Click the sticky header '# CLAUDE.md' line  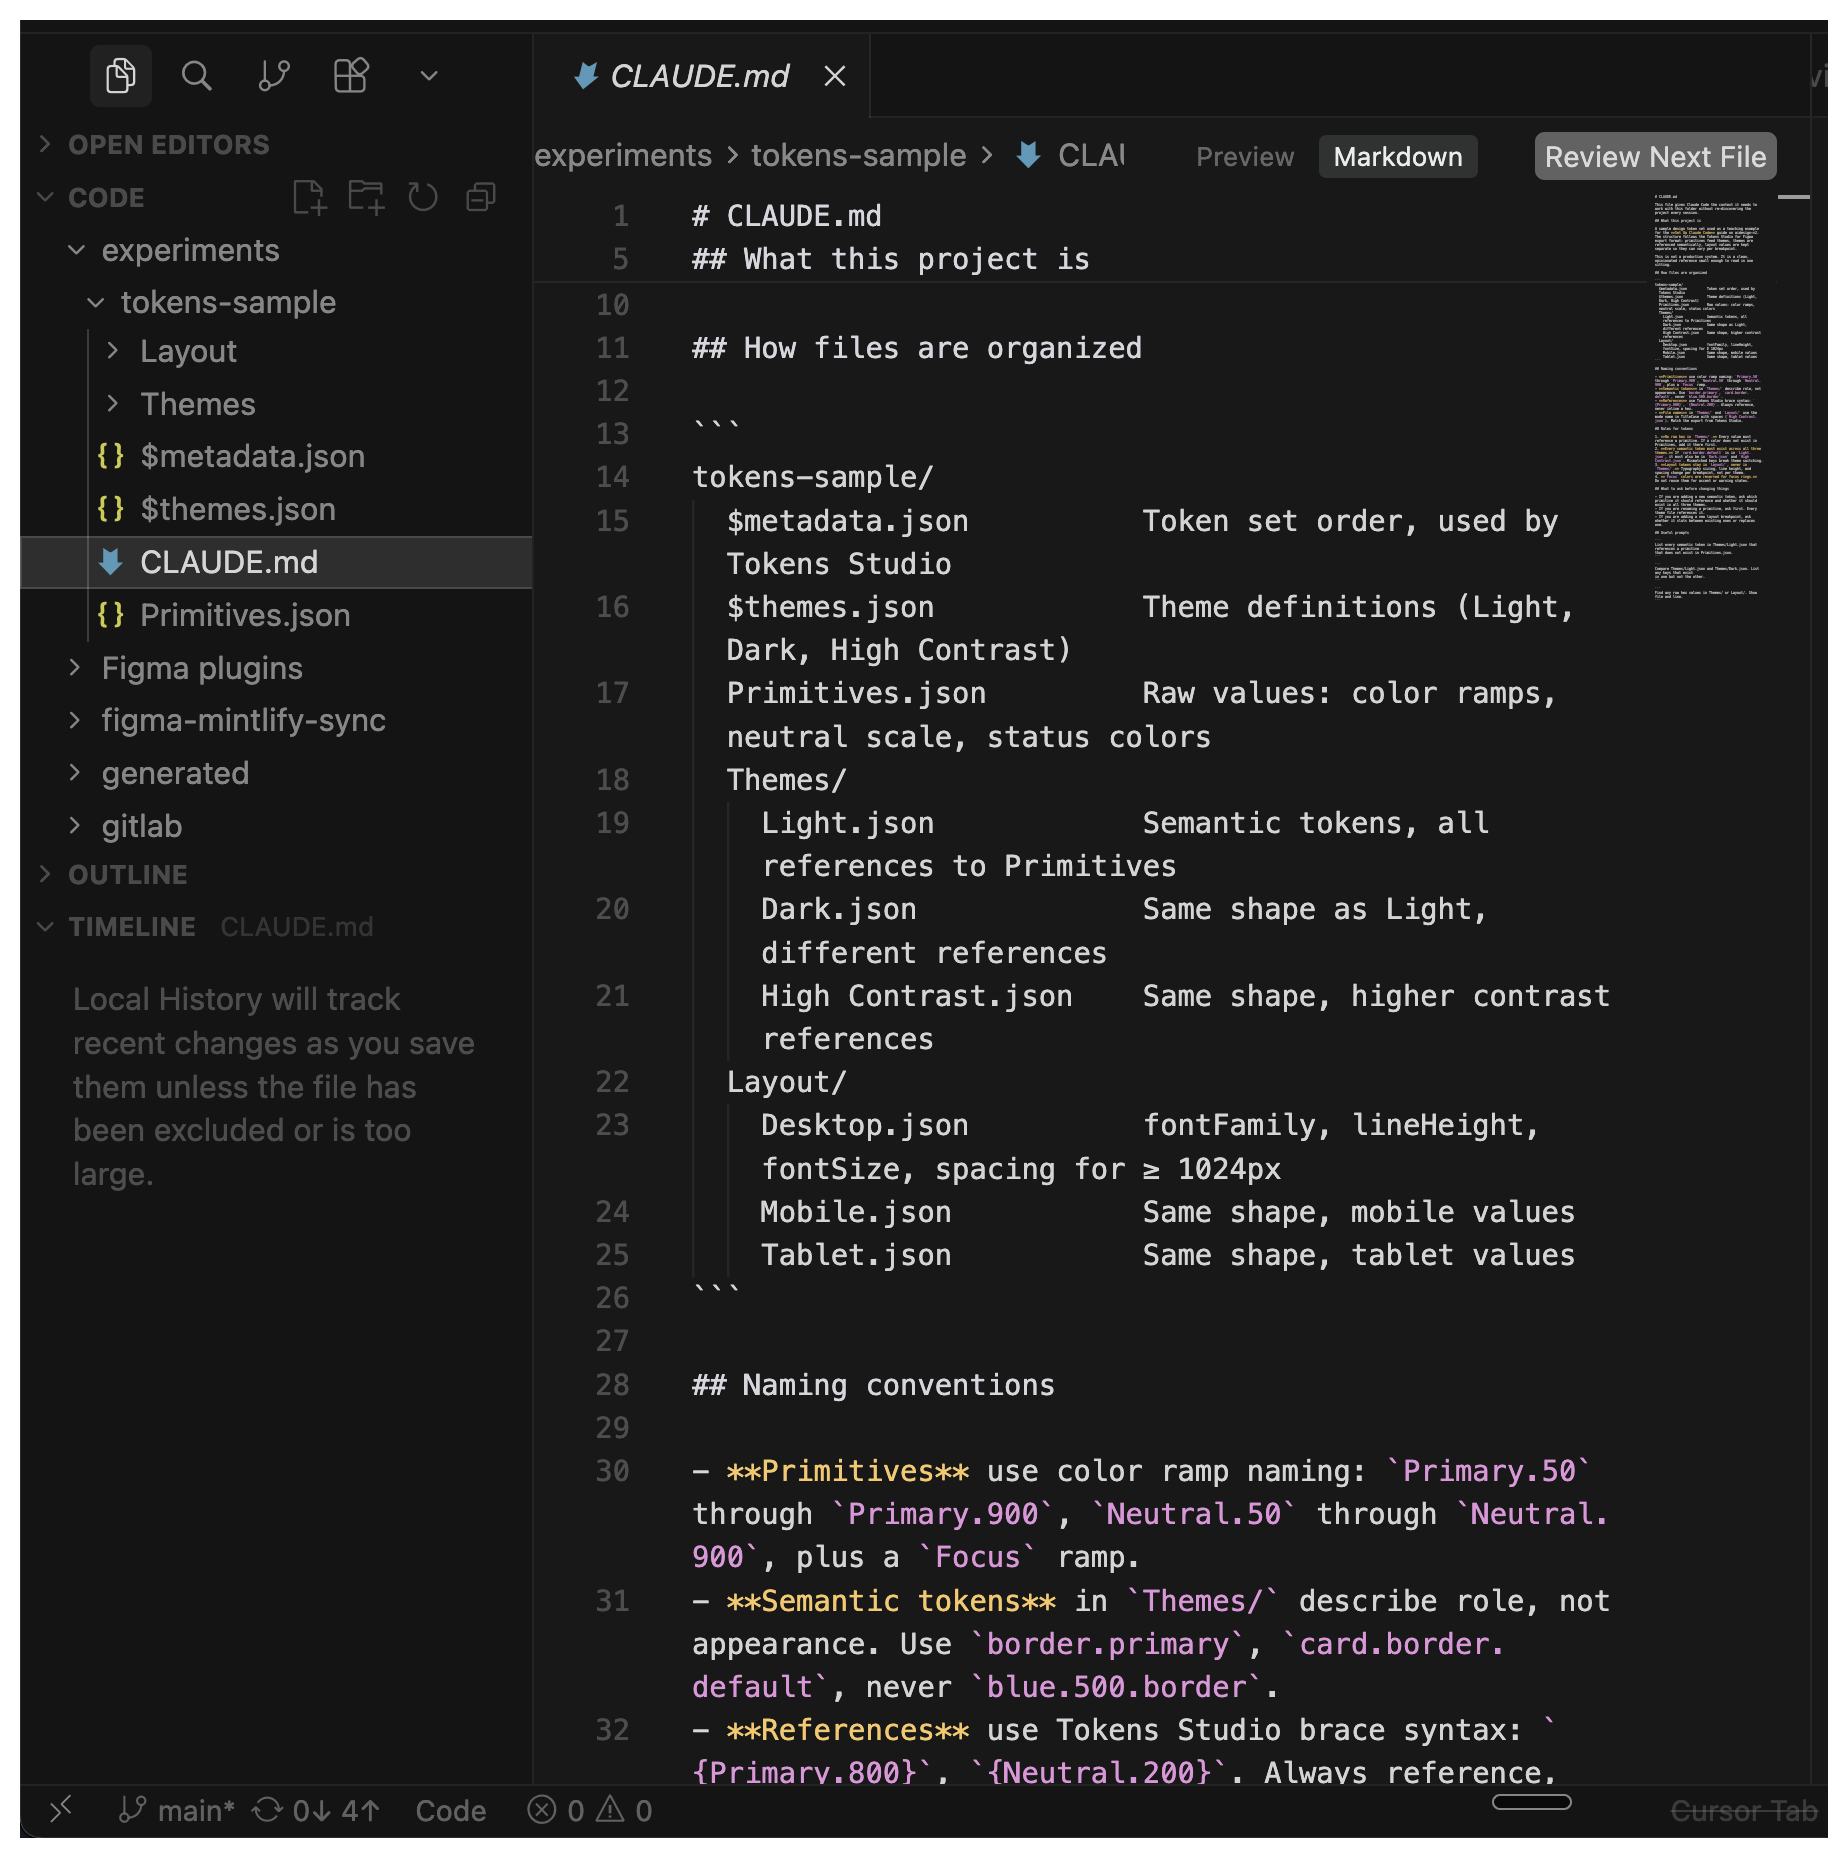[x=787, y=216]
